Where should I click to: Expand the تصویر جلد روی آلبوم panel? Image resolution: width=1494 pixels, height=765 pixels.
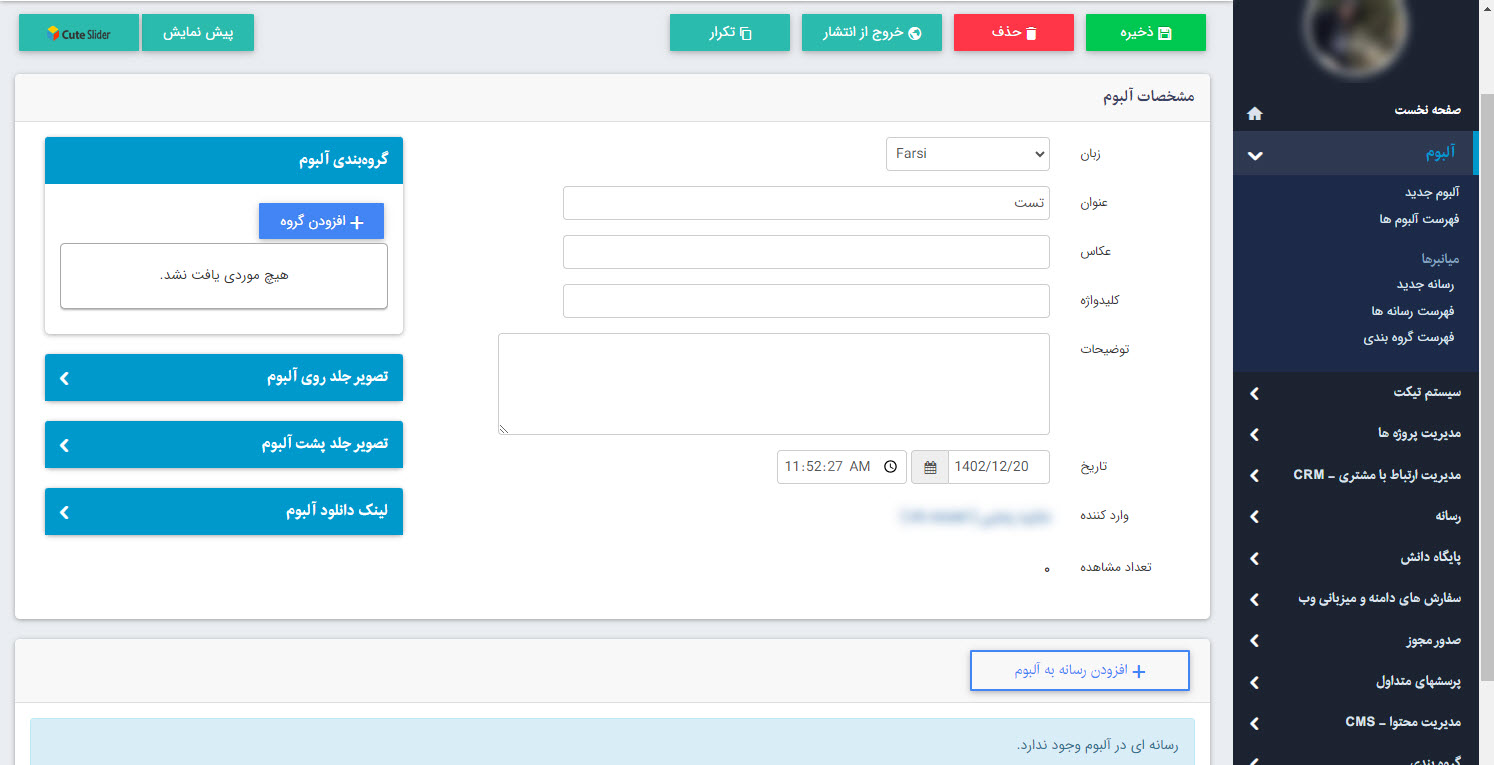coord(224,378)
